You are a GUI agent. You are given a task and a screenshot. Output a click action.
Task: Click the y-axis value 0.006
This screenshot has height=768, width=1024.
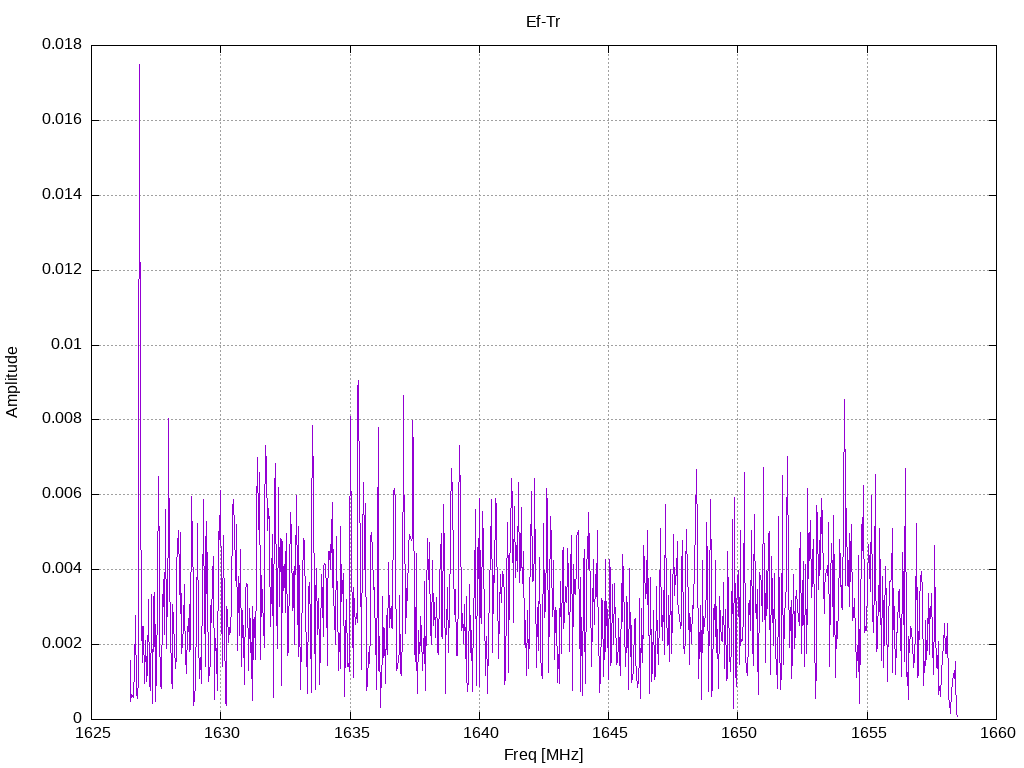click(62, 494)
